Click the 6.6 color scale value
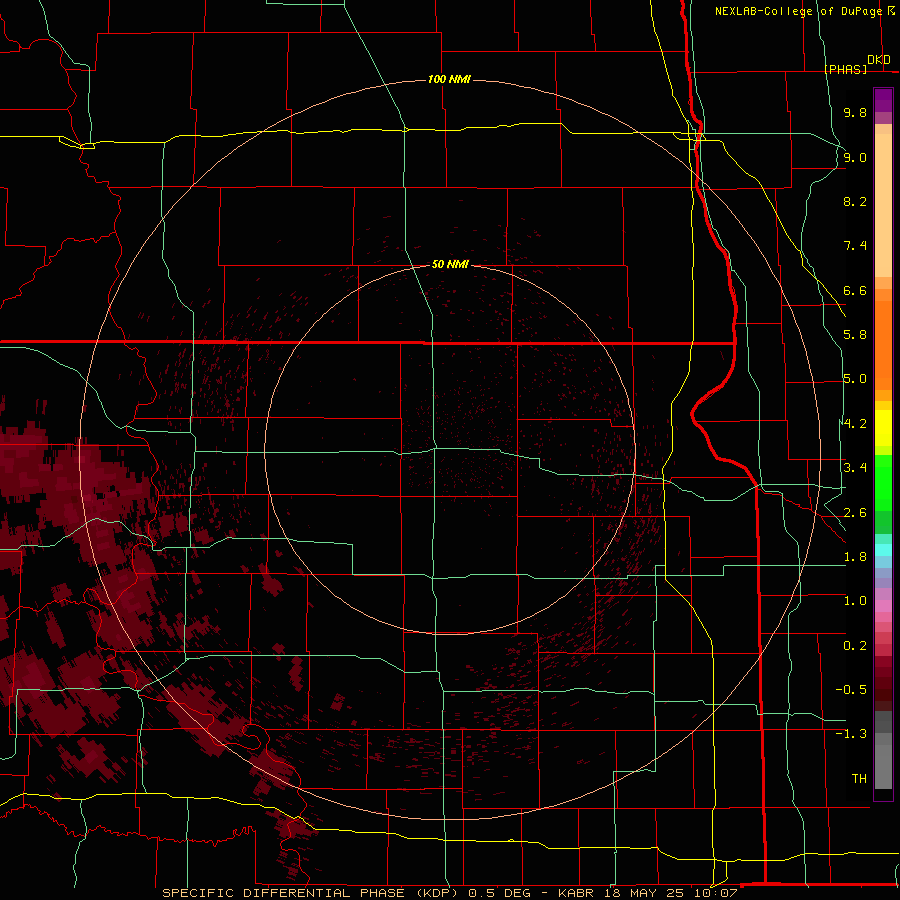900x900 pixels. (x=855, y=290)
